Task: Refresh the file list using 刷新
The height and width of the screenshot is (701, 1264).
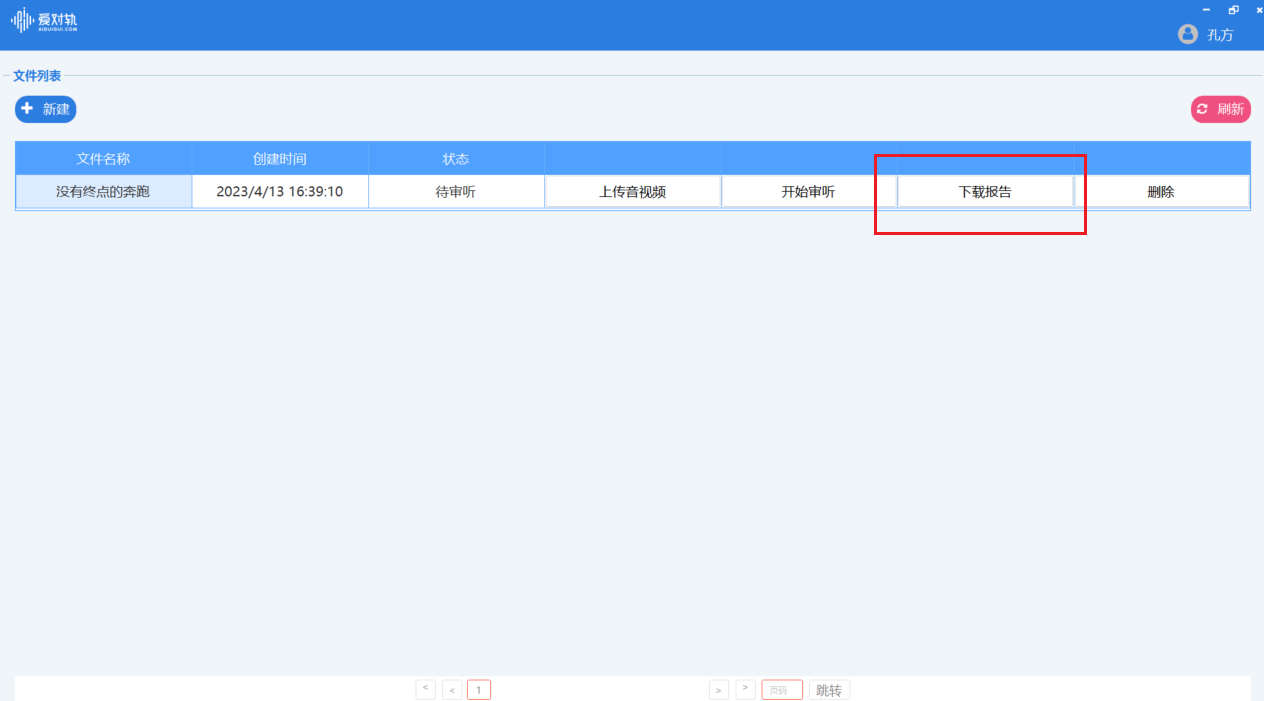Action: pyautogui.click(x=1220, y=109)
